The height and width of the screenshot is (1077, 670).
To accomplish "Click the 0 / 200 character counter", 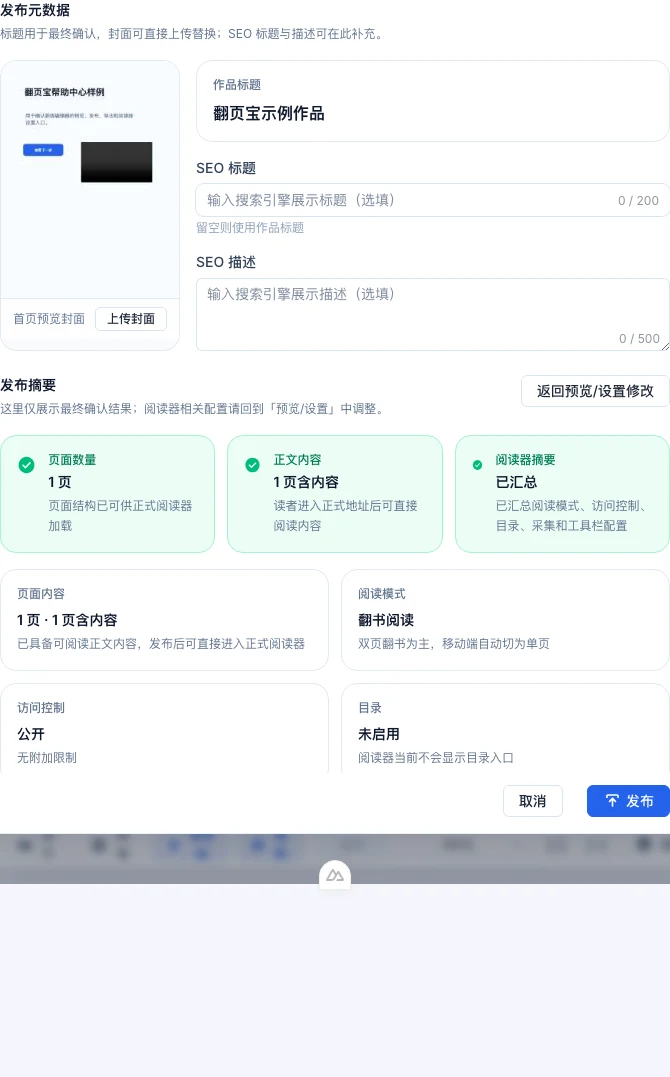I will [x=638, y=201].
